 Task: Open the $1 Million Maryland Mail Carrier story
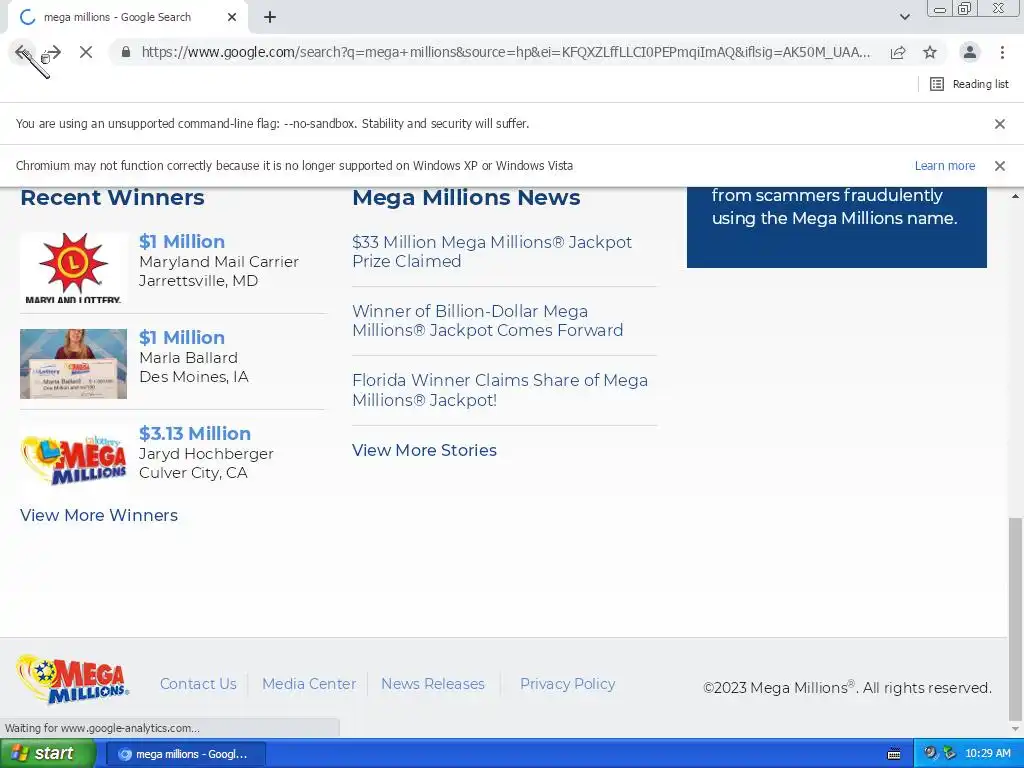[182, 242]
